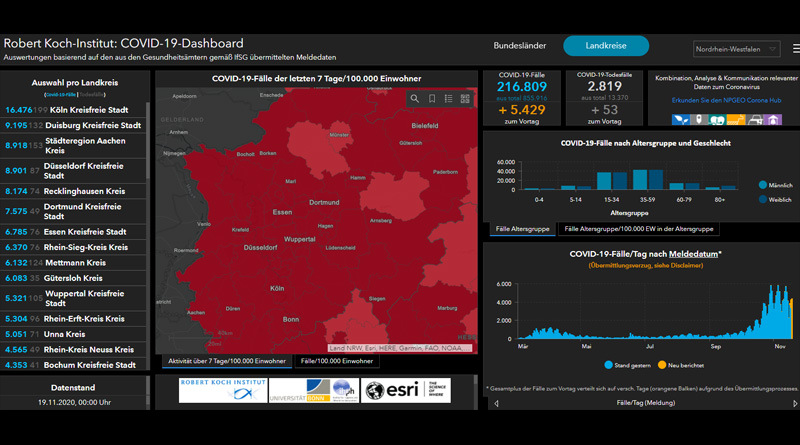Open the map bookmarks icon
Image resolution: width=800 pixels, height=445 pixels.
click(432, 99)
